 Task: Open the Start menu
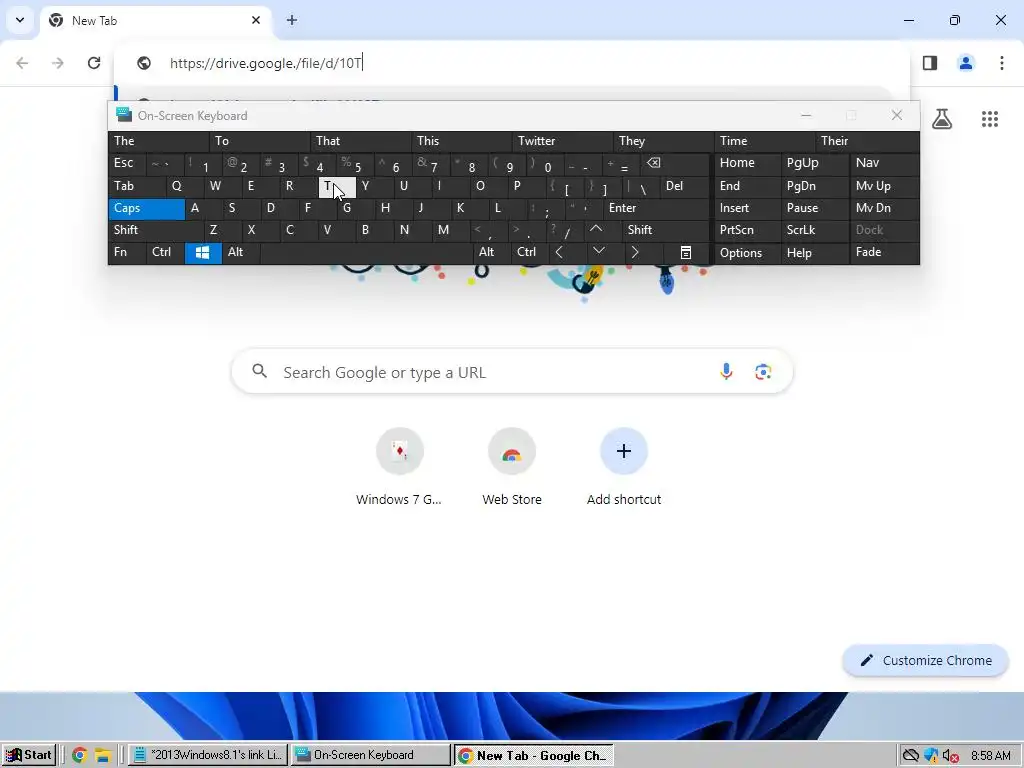(x=29, y=755)
